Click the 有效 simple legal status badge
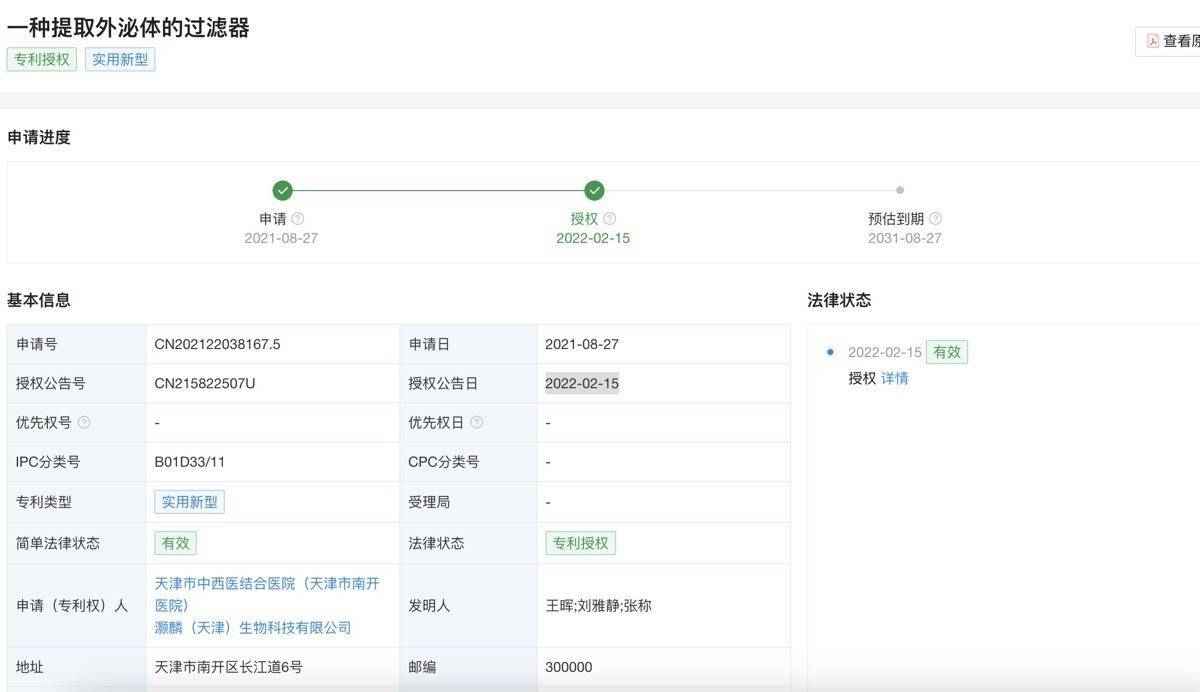1200x692 pixels. (x=175, y=543)
